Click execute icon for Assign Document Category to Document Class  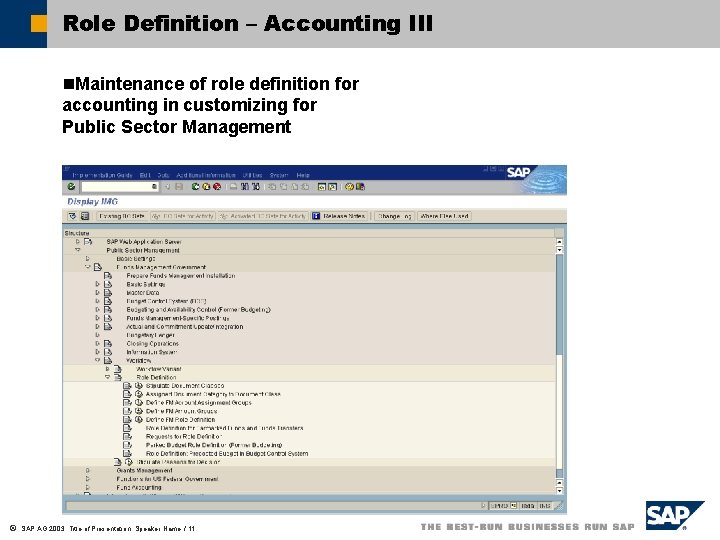click(139, 394)
